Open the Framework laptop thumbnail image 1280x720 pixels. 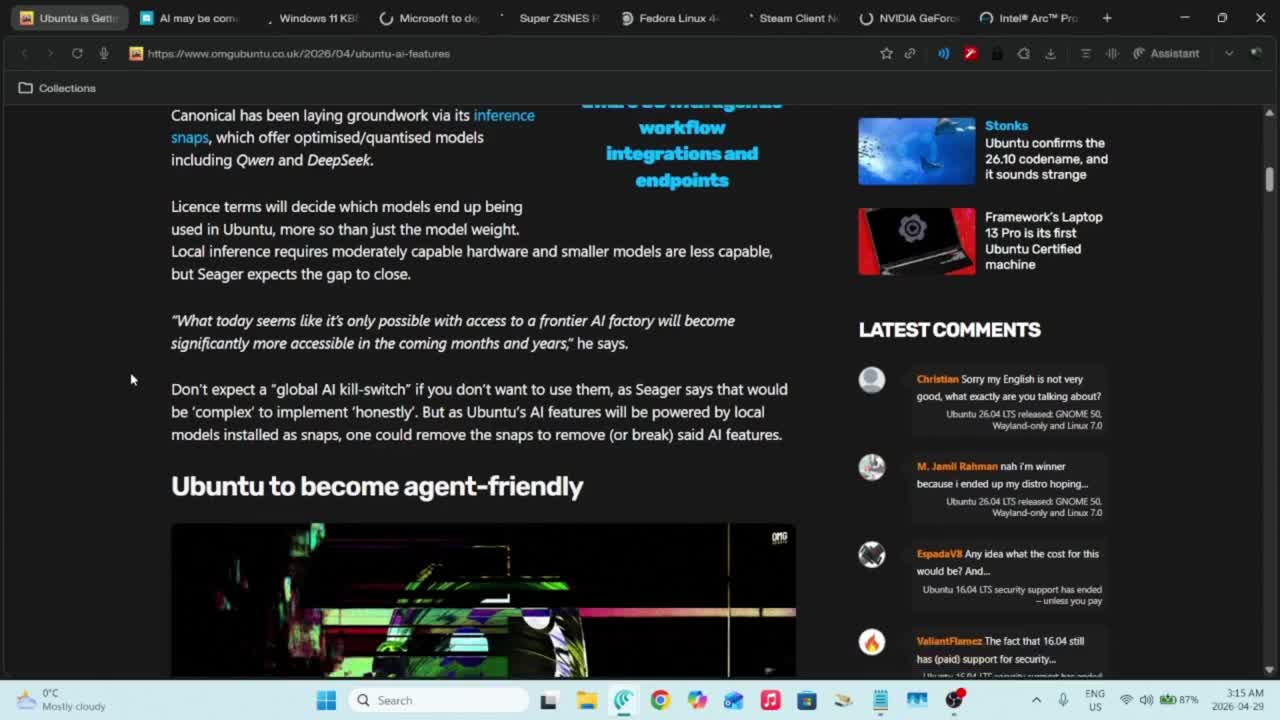[x=916, y=241]
